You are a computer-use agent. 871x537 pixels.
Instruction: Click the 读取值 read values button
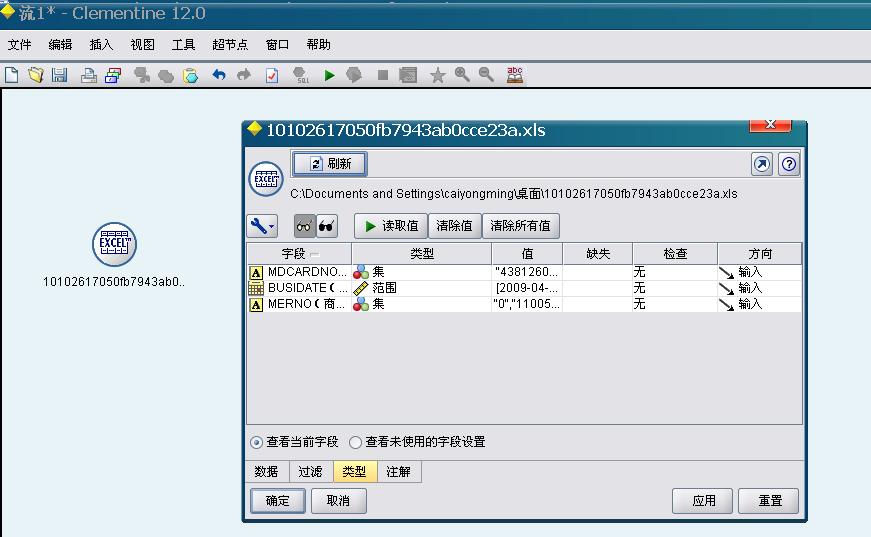pyautogui.click(x=391, y=226)
